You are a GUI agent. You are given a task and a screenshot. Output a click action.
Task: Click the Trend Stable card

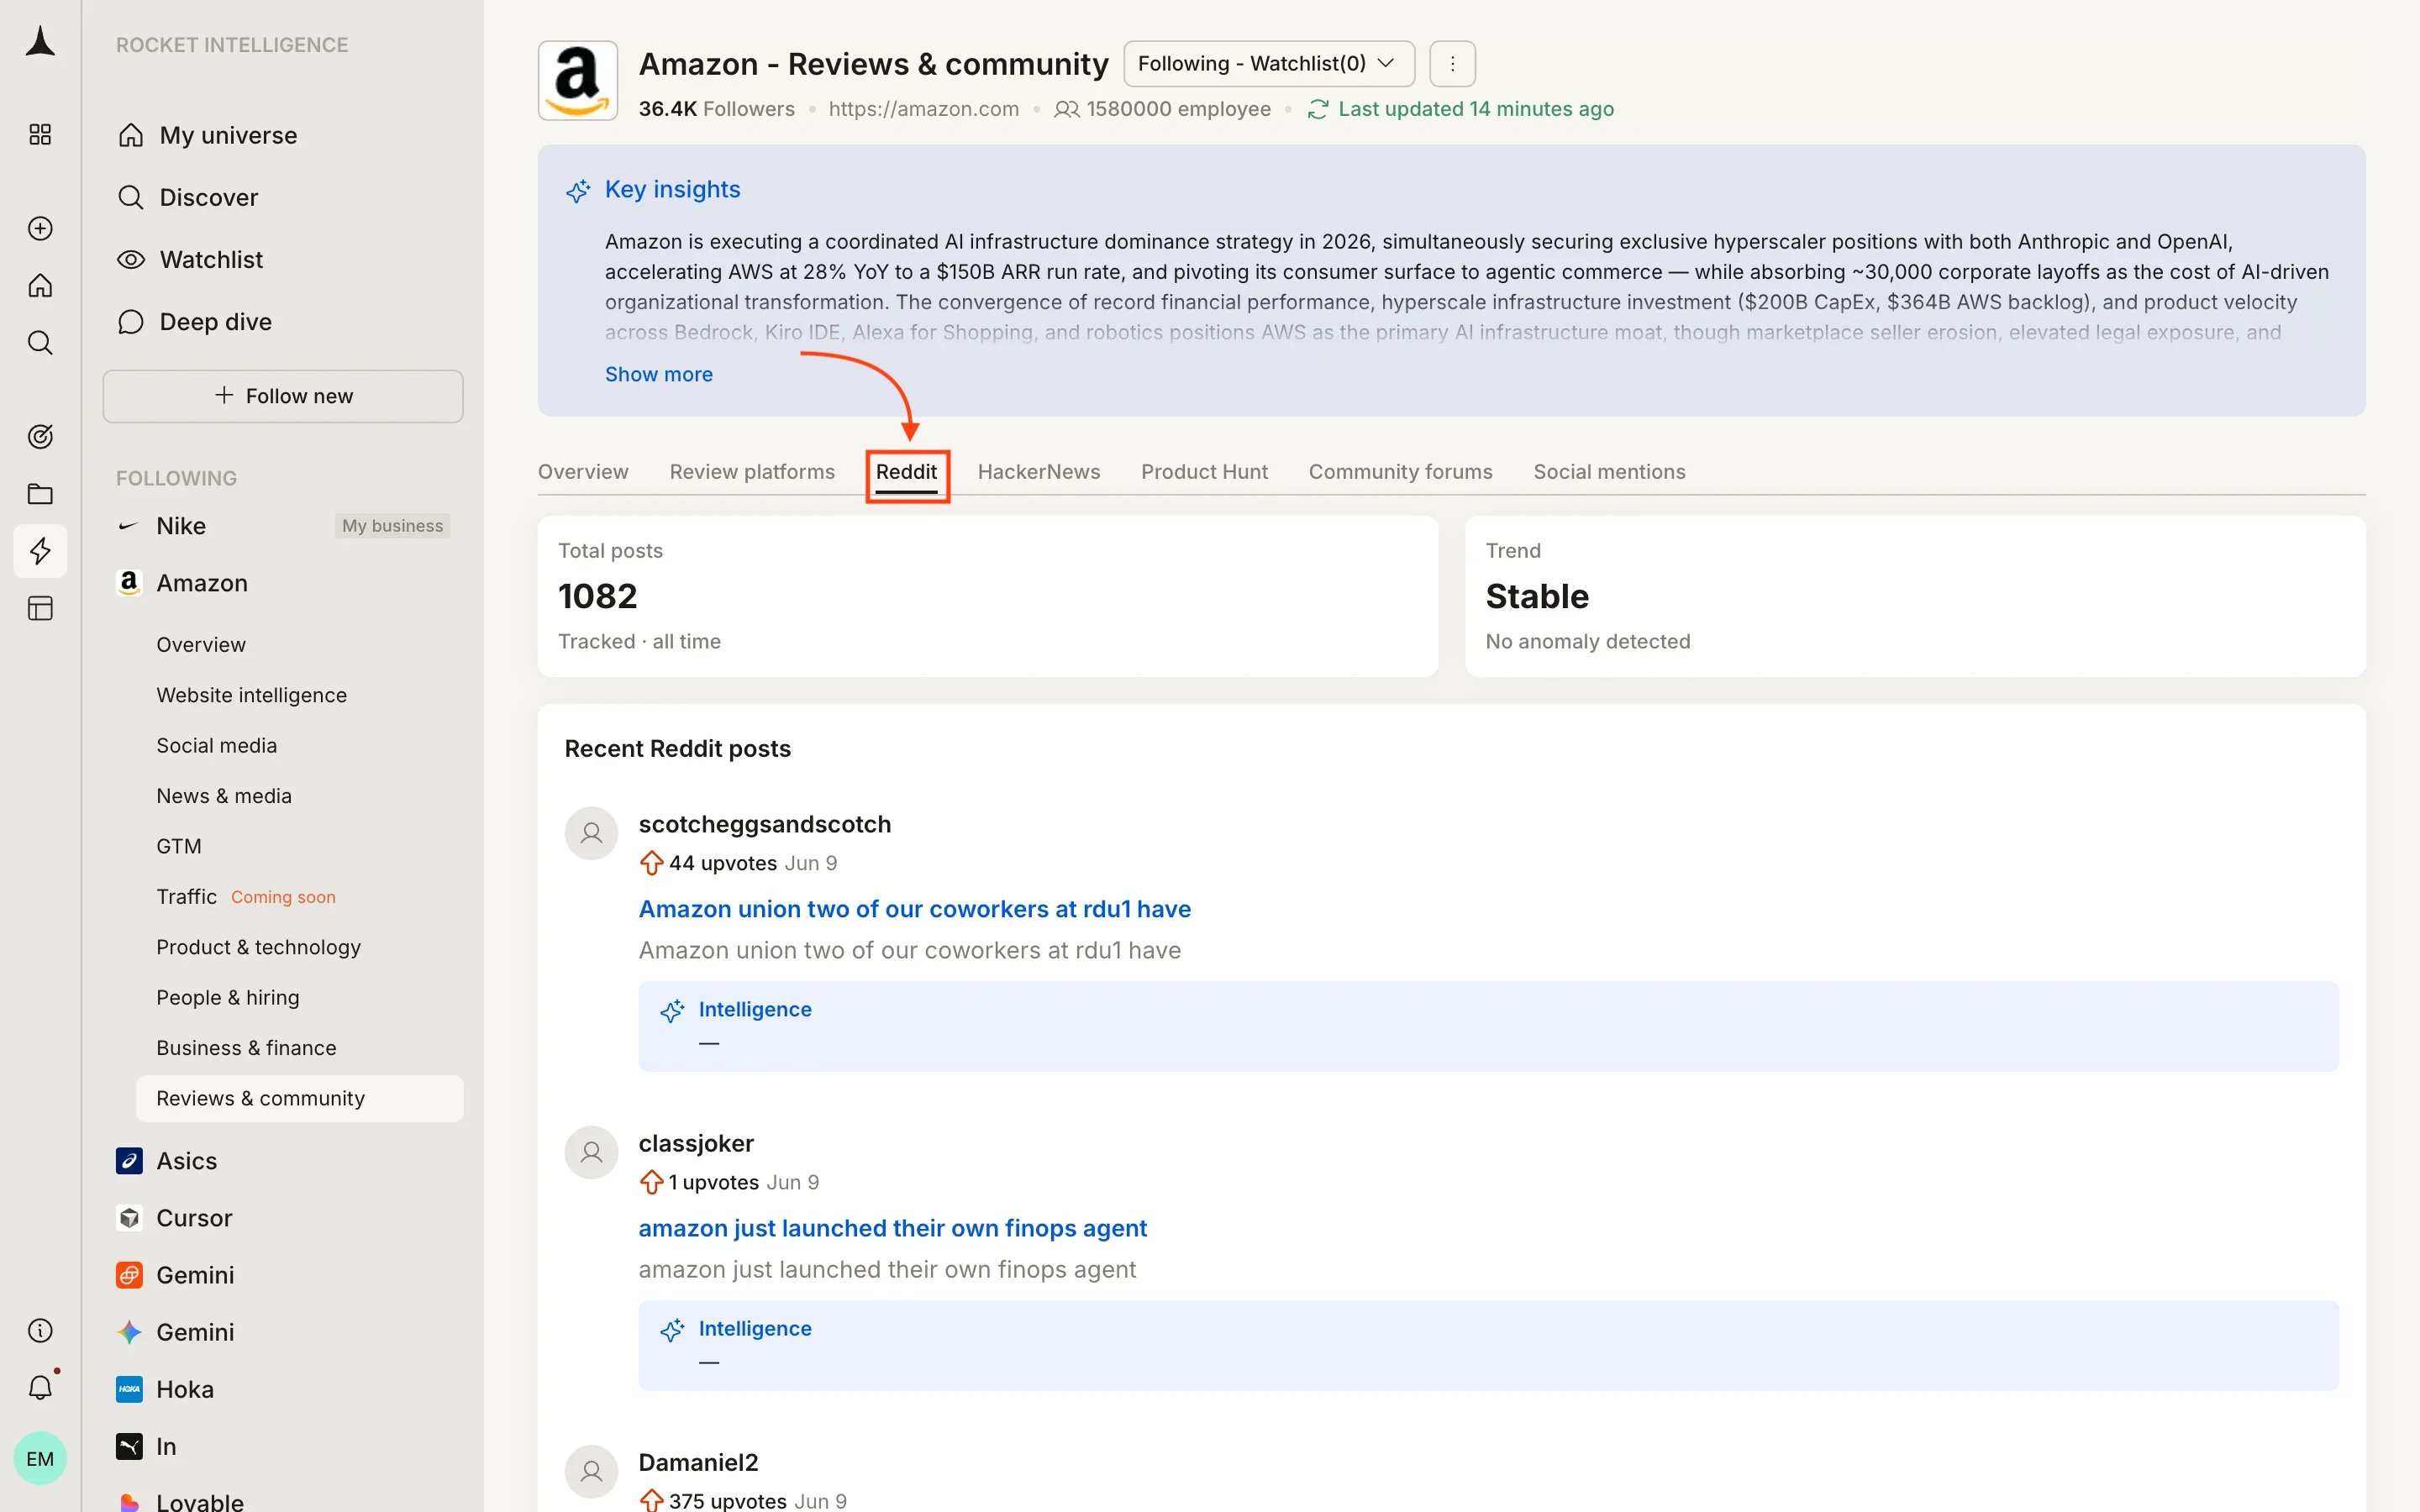(1915, 596)
